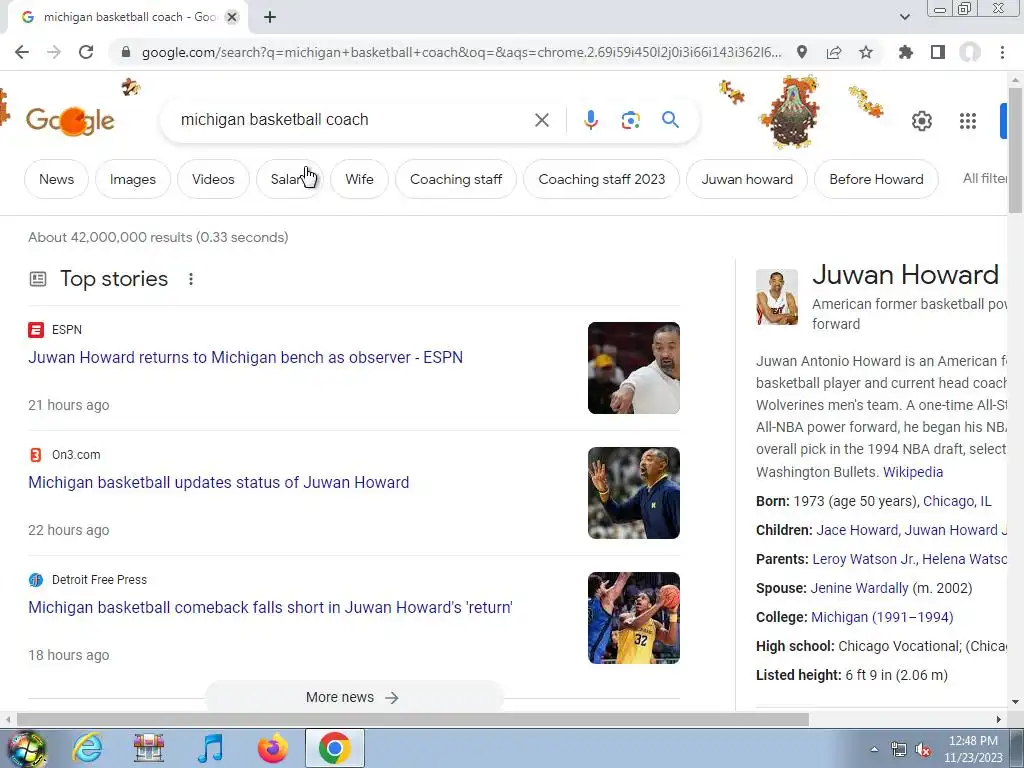Open Detroit Free Press comeback story
1024x768 pixels.
point(270,607)
